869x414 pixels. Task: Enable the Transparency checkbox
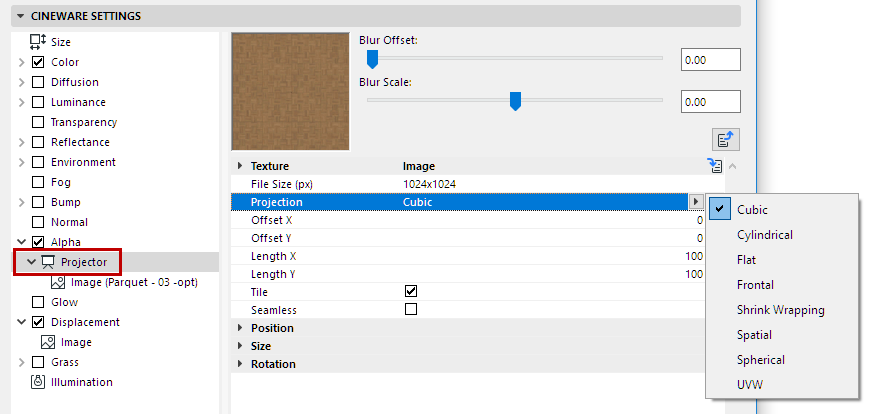click(x=38, y=122)
